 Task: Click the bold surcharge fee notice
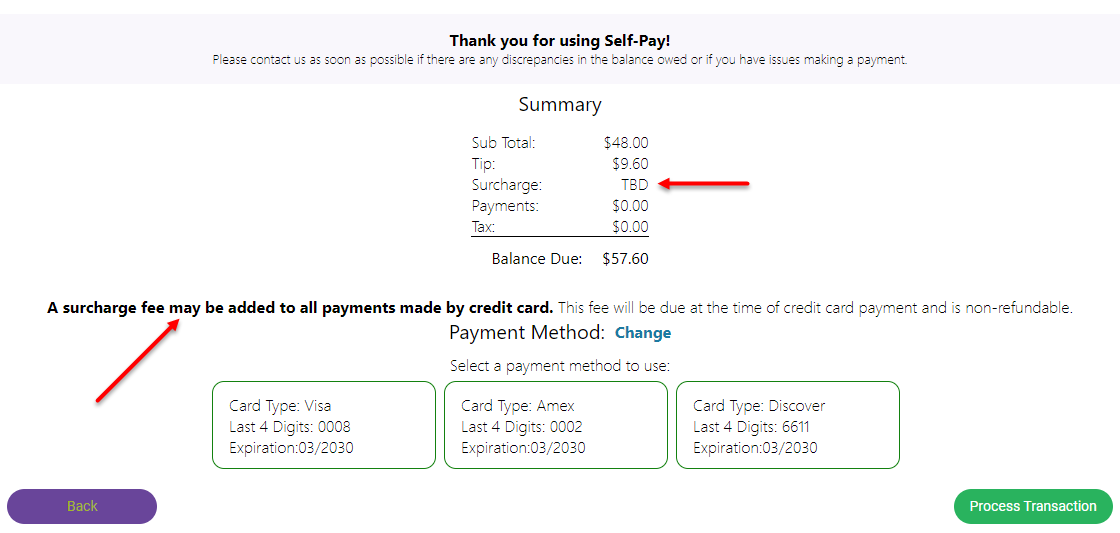[x=300, y=308]
